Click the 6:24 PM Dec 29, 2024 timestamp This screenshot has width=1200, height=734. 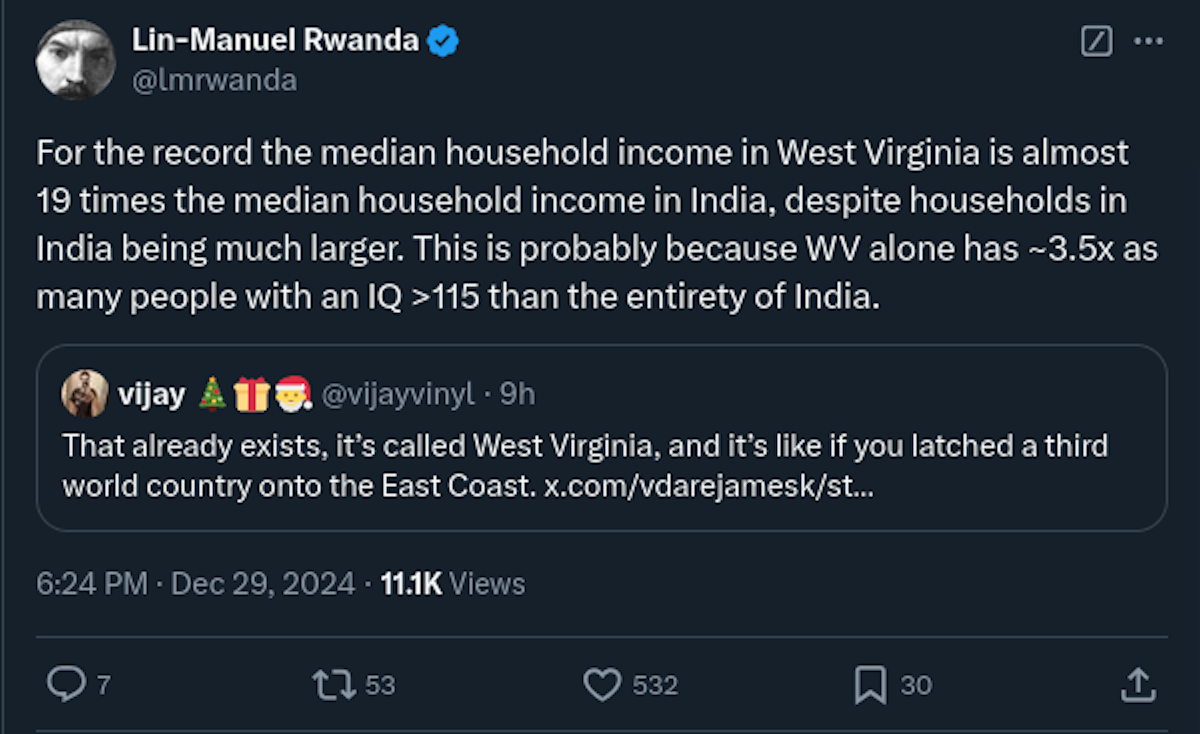pyautogui.click(x=195, y=583)
